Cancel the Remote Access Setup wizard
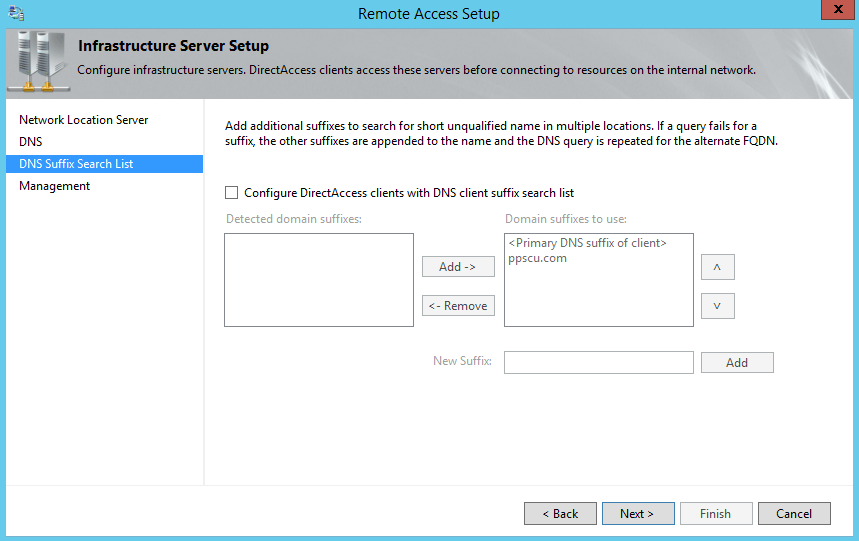 794,514
